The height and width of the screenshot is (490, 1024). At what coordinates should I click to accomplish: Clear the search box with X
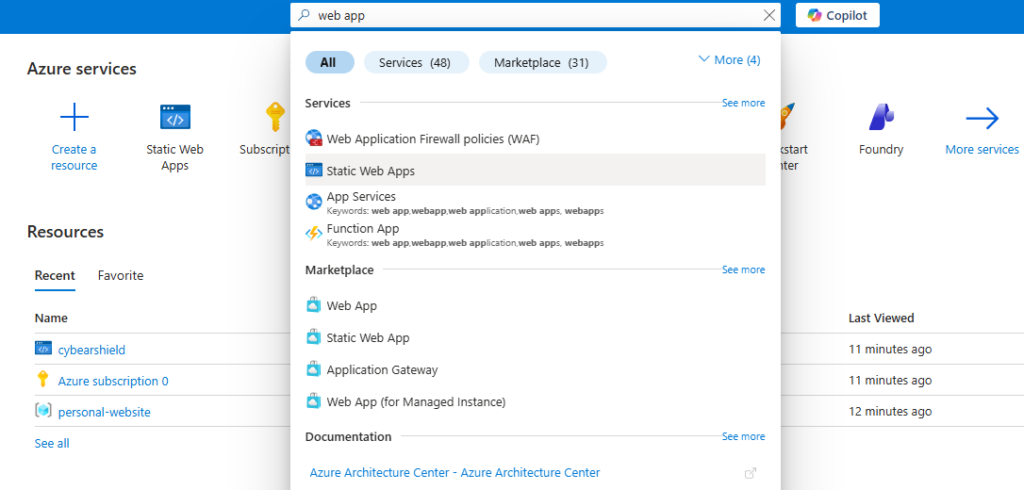[769, 15]
